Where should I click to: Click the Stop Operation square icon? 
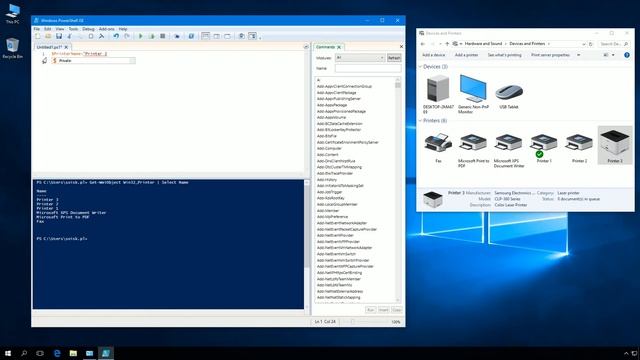[x=162, y=36]
